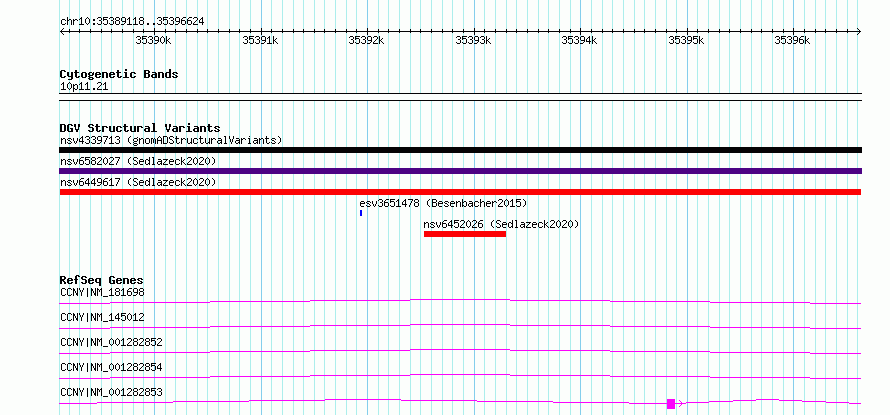Click the 35396k ruler tick label
Viewport: 890px width, 415px height.
(x=792, y=40)
